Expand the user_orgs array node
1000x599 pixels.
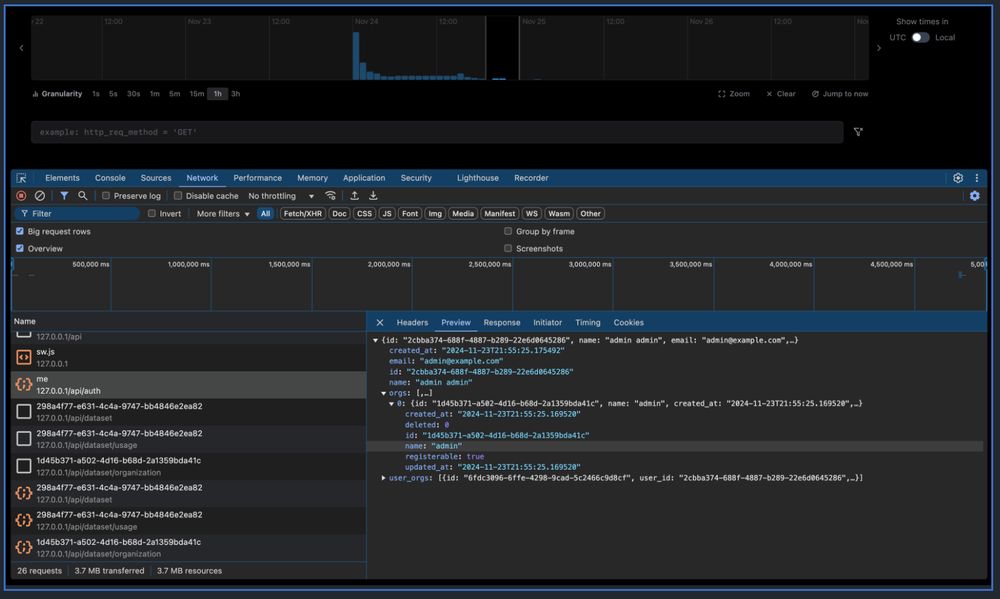pos(384,478)
